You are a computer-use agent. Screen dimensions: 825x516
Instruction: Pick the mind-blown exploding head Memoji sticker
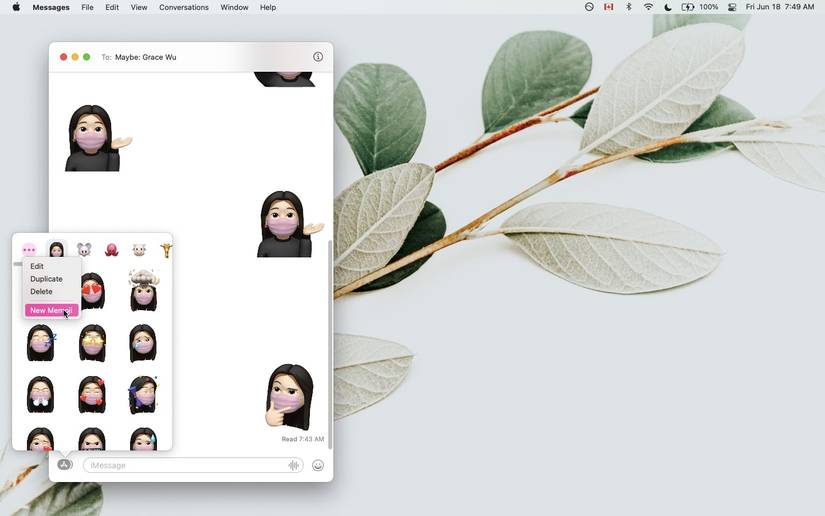point(144,290)
